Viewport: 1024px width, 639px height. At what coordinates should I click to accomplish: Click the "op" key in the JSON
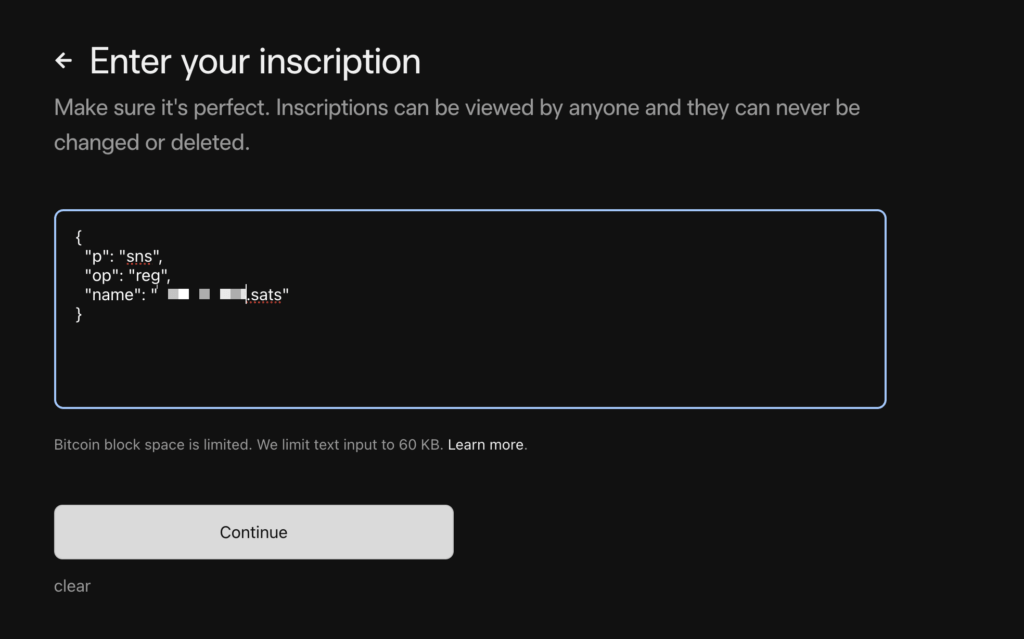point(101,275)
